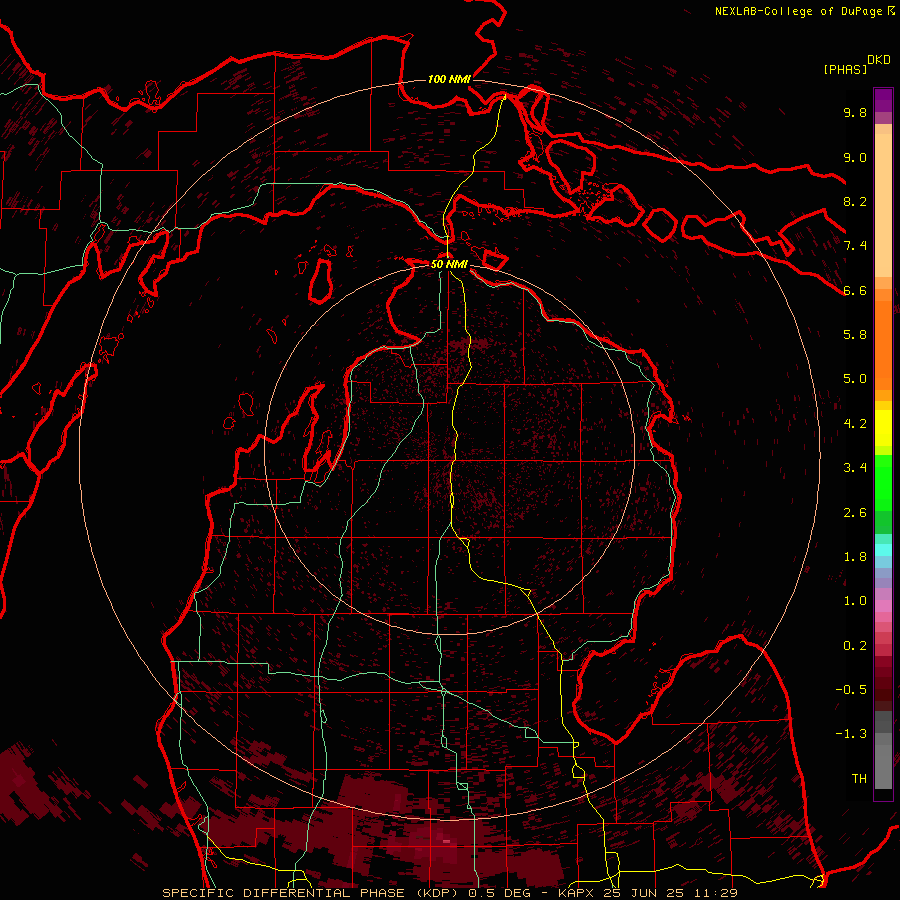Click the peach segment of the color bar

(883, 205)
